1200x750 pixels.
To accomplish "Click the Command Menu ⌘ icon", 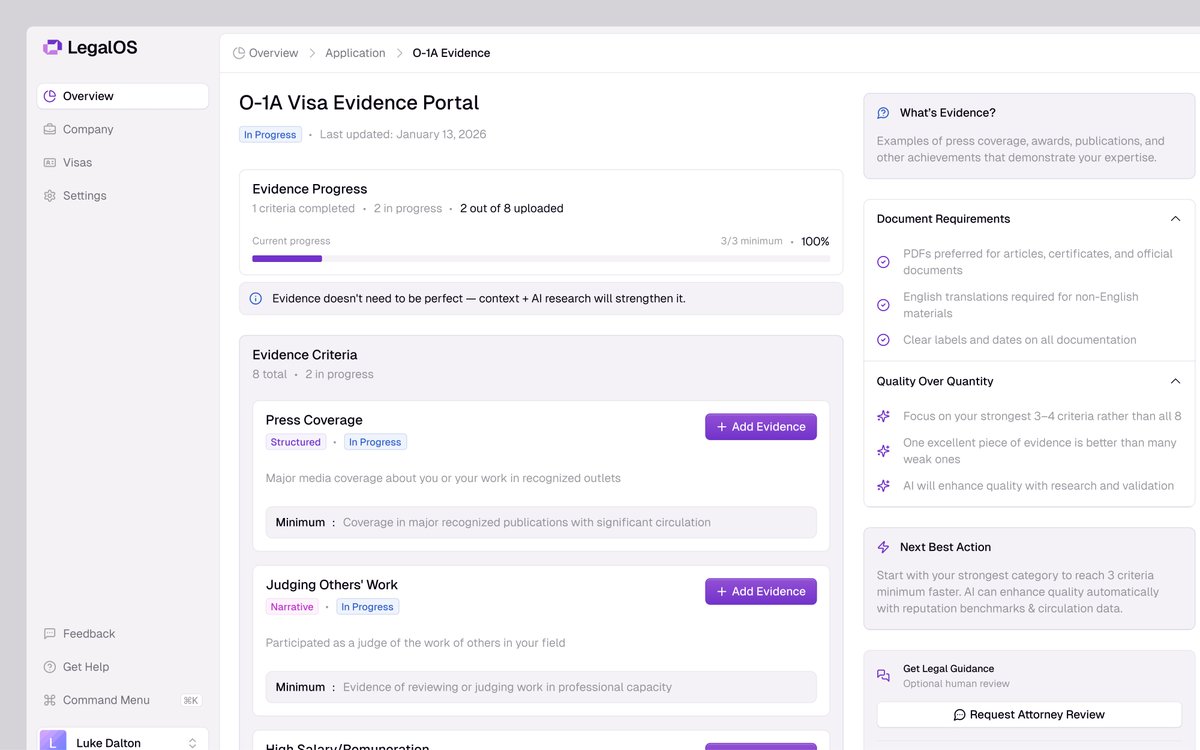I will click(50, 700).
